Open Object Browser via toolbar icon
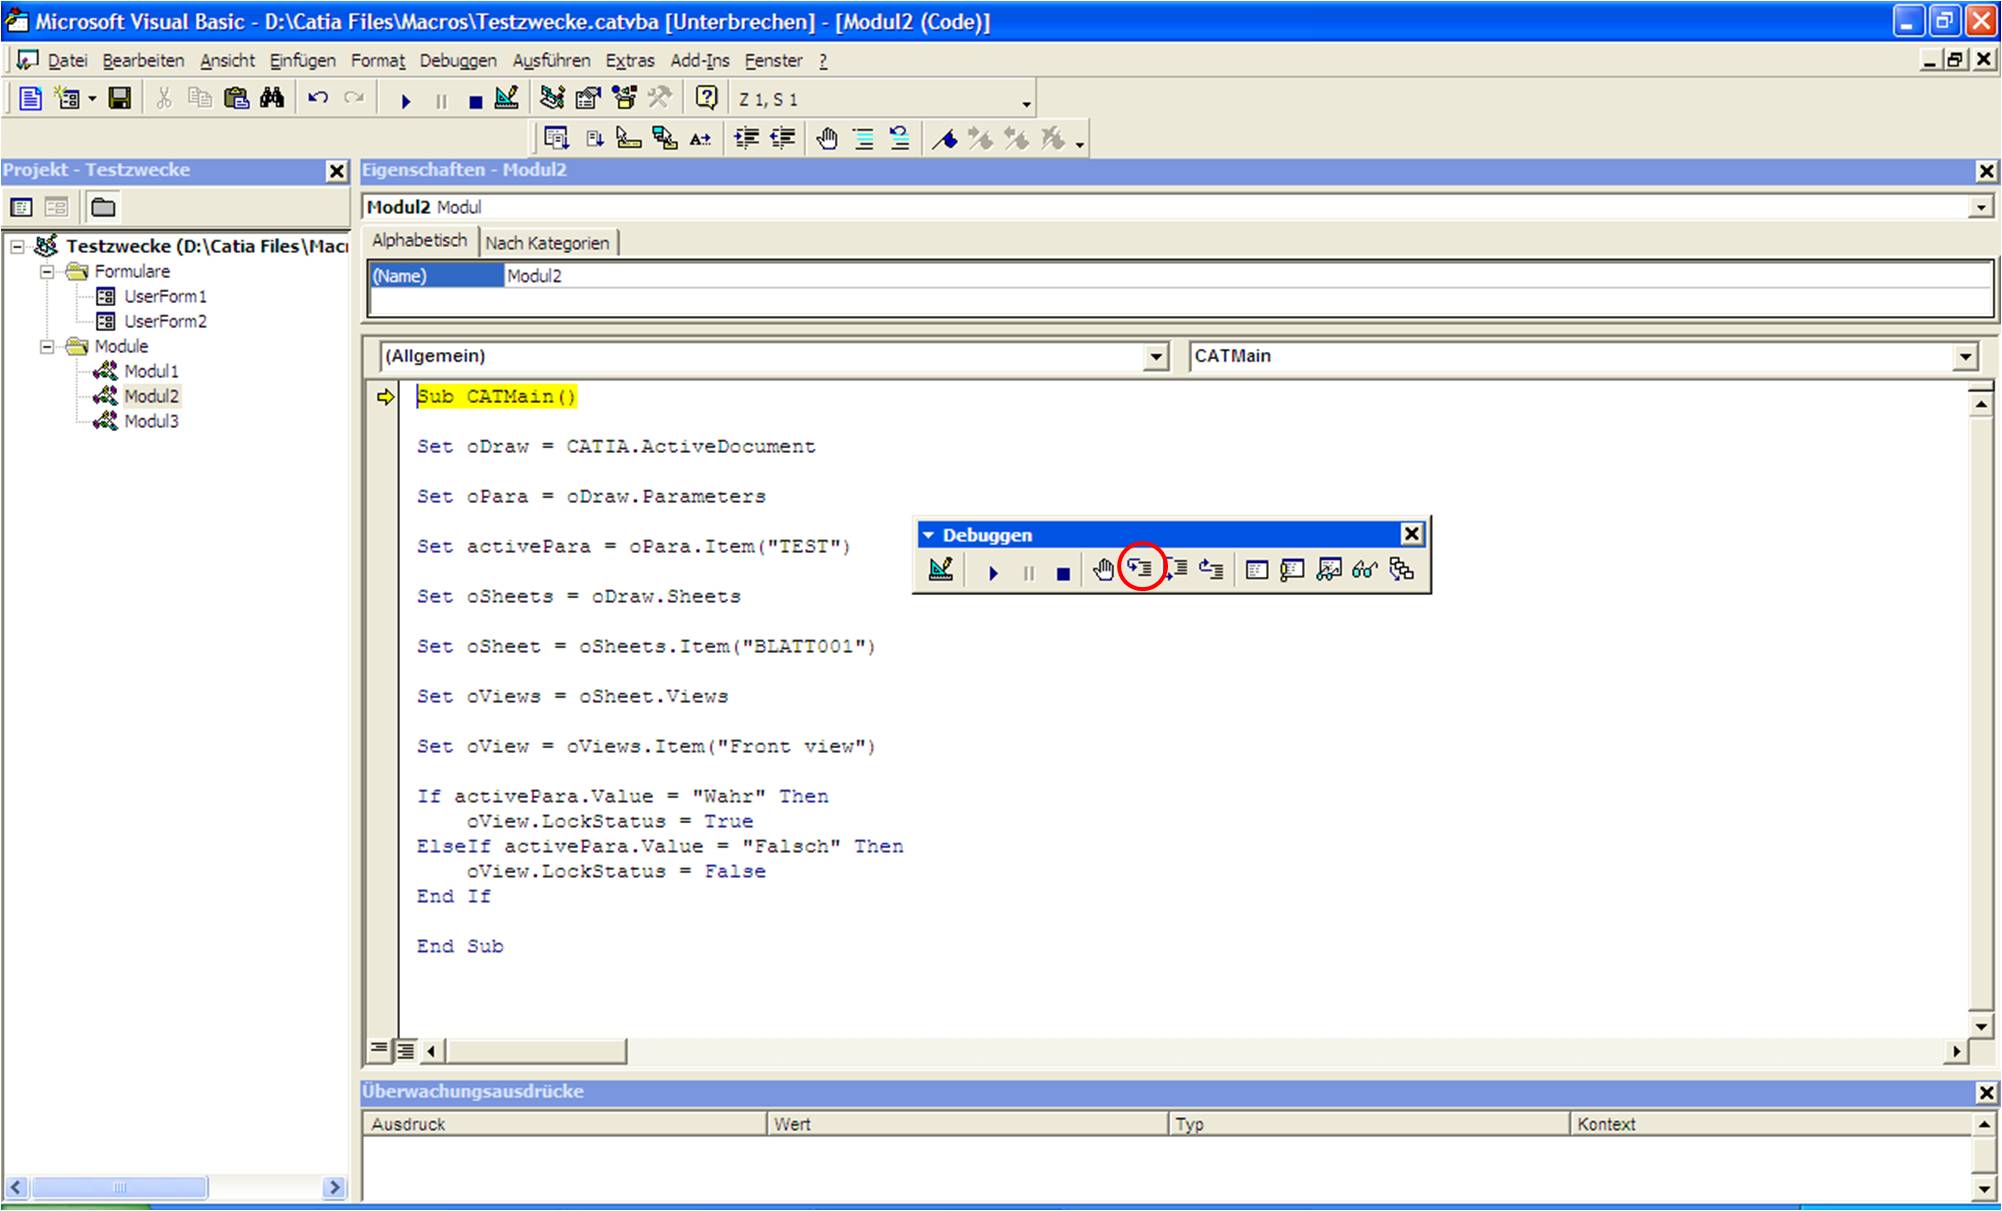Viewport: 2002px width, 1211px height. [624, 98]
